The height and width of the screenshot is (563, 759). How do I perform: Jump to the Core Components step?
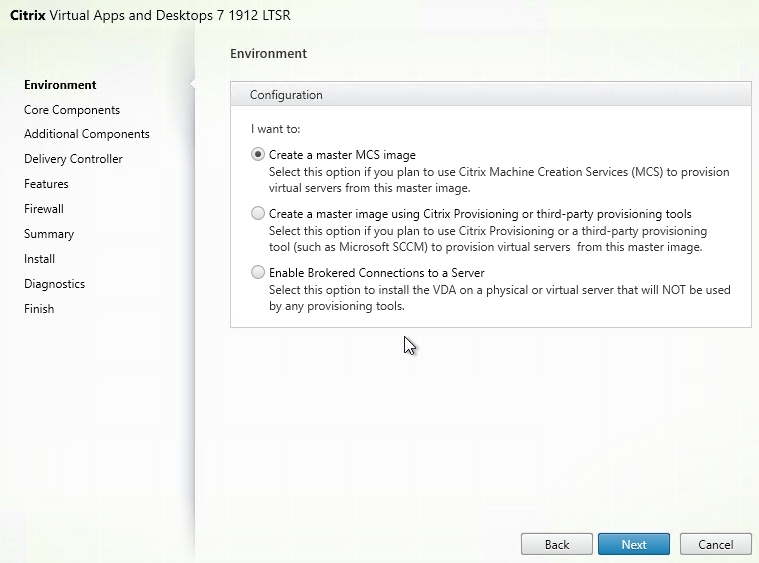[72, 110]
